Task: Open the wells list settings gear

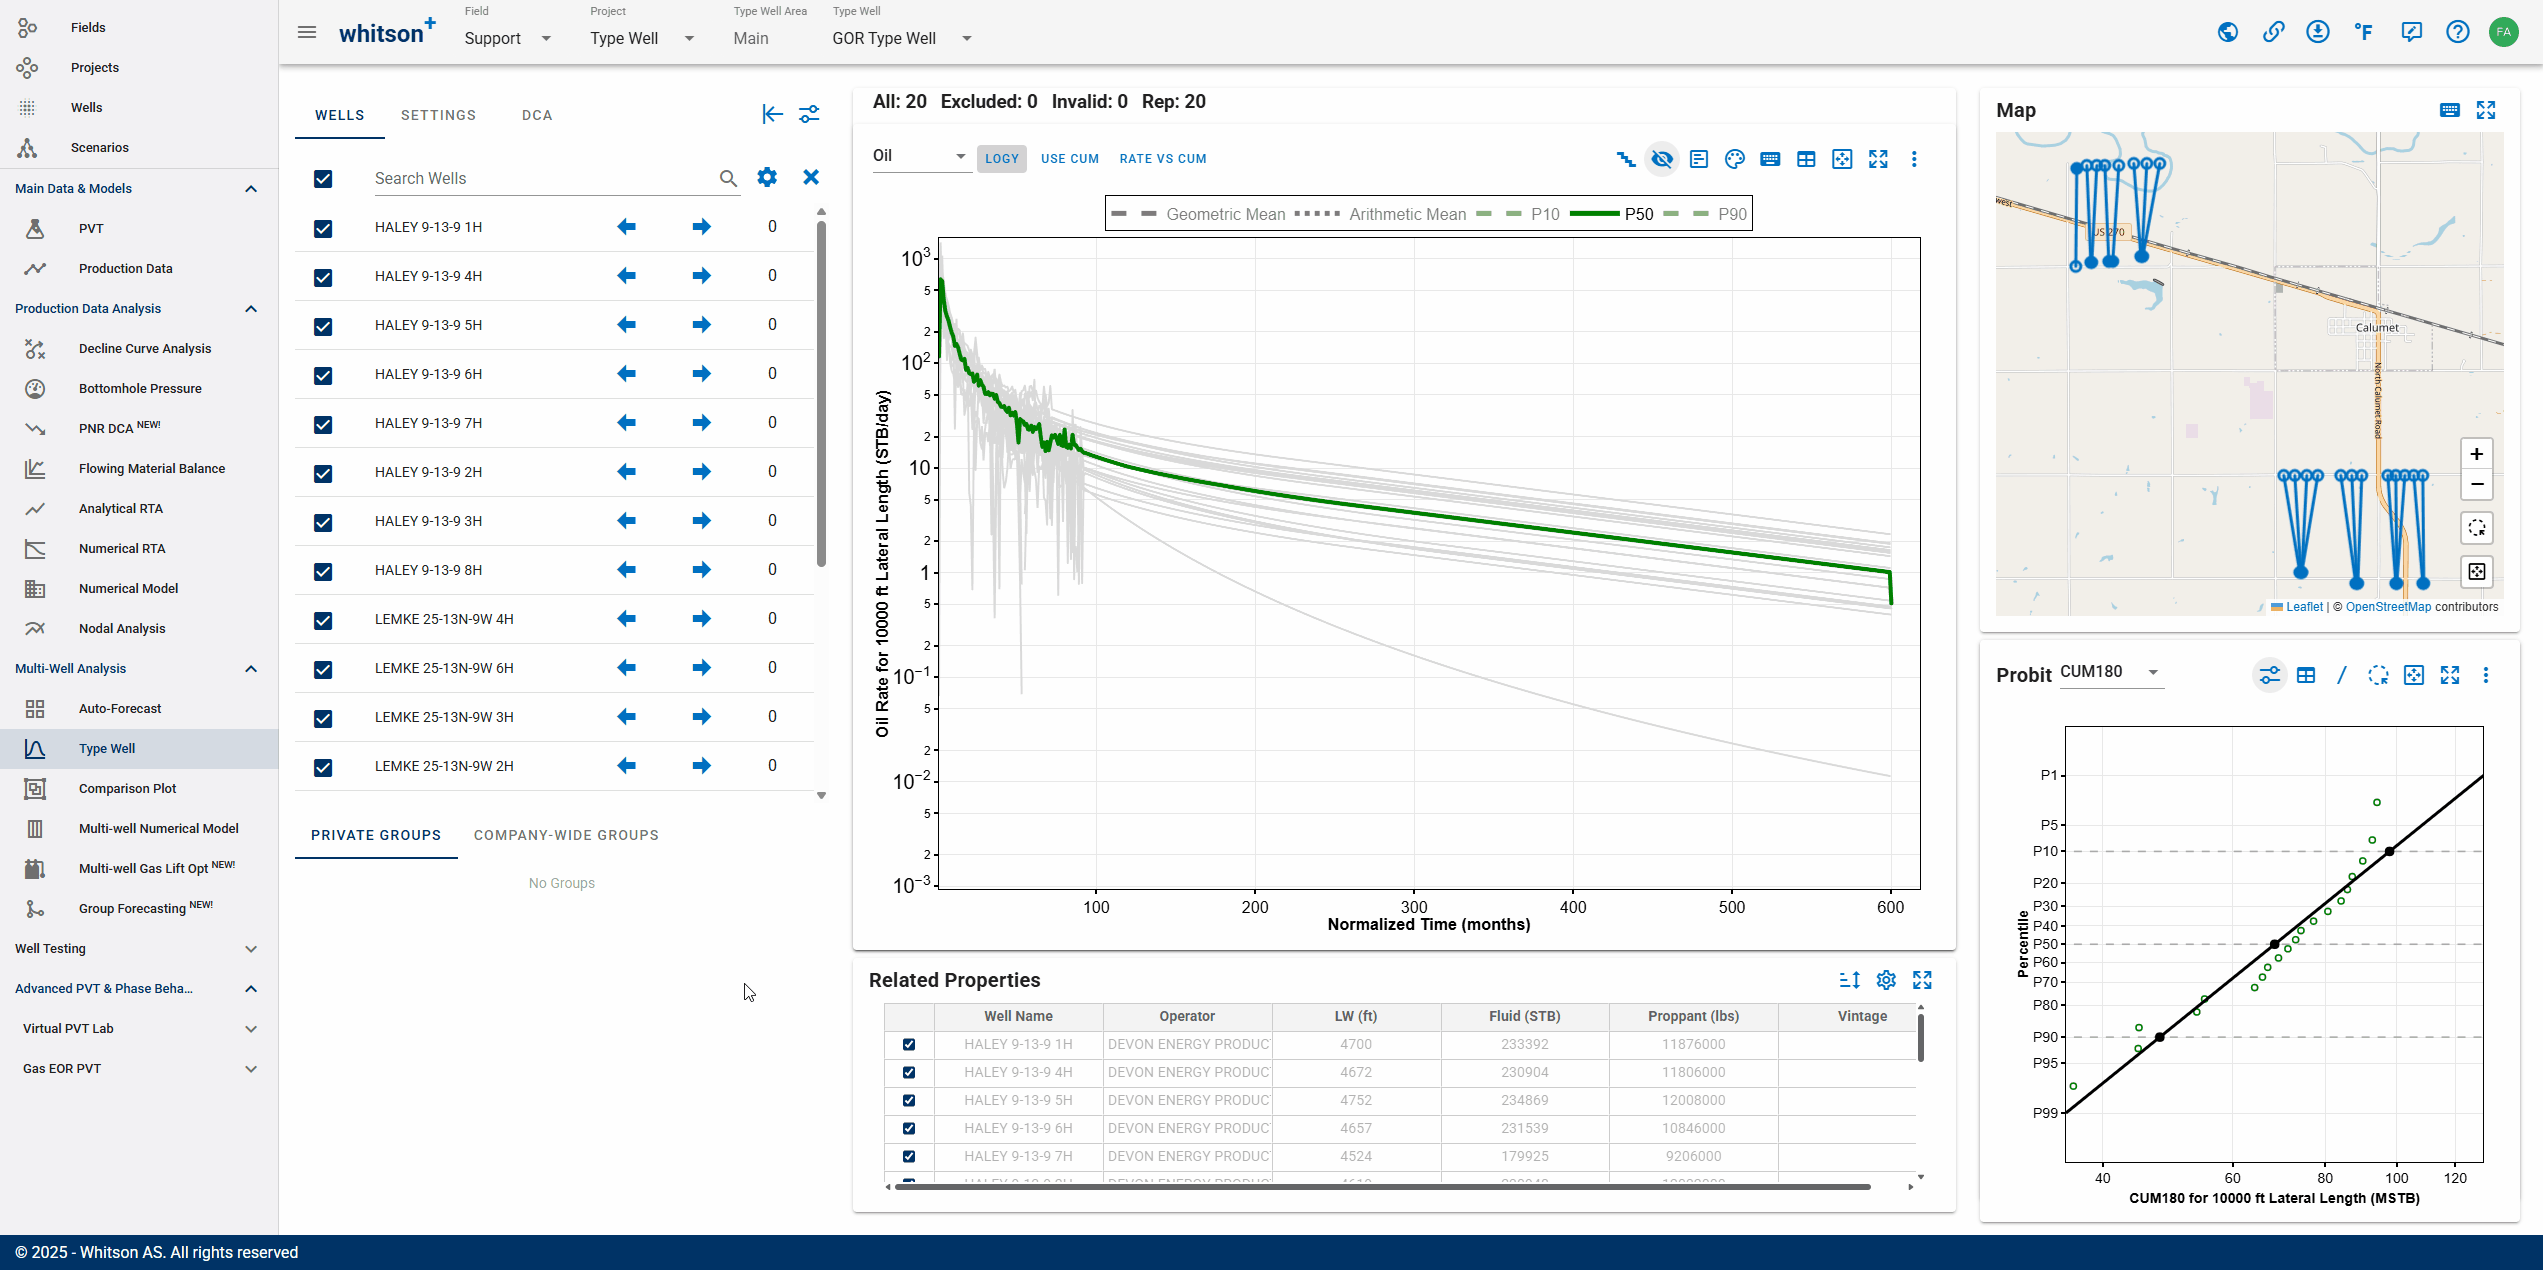Action: pyautogui.click(x=767, y=177)
